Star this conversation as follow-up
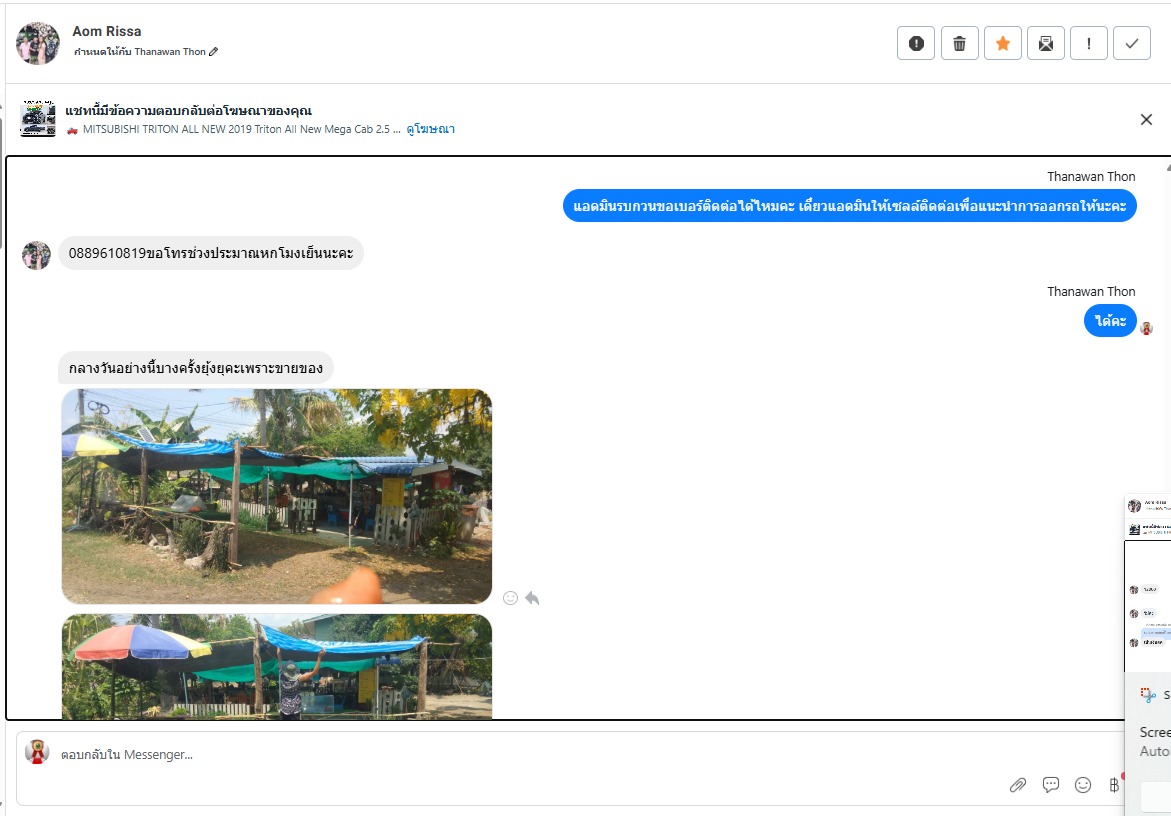The width and height of the screenshot is (1171, 816). 1003,43
